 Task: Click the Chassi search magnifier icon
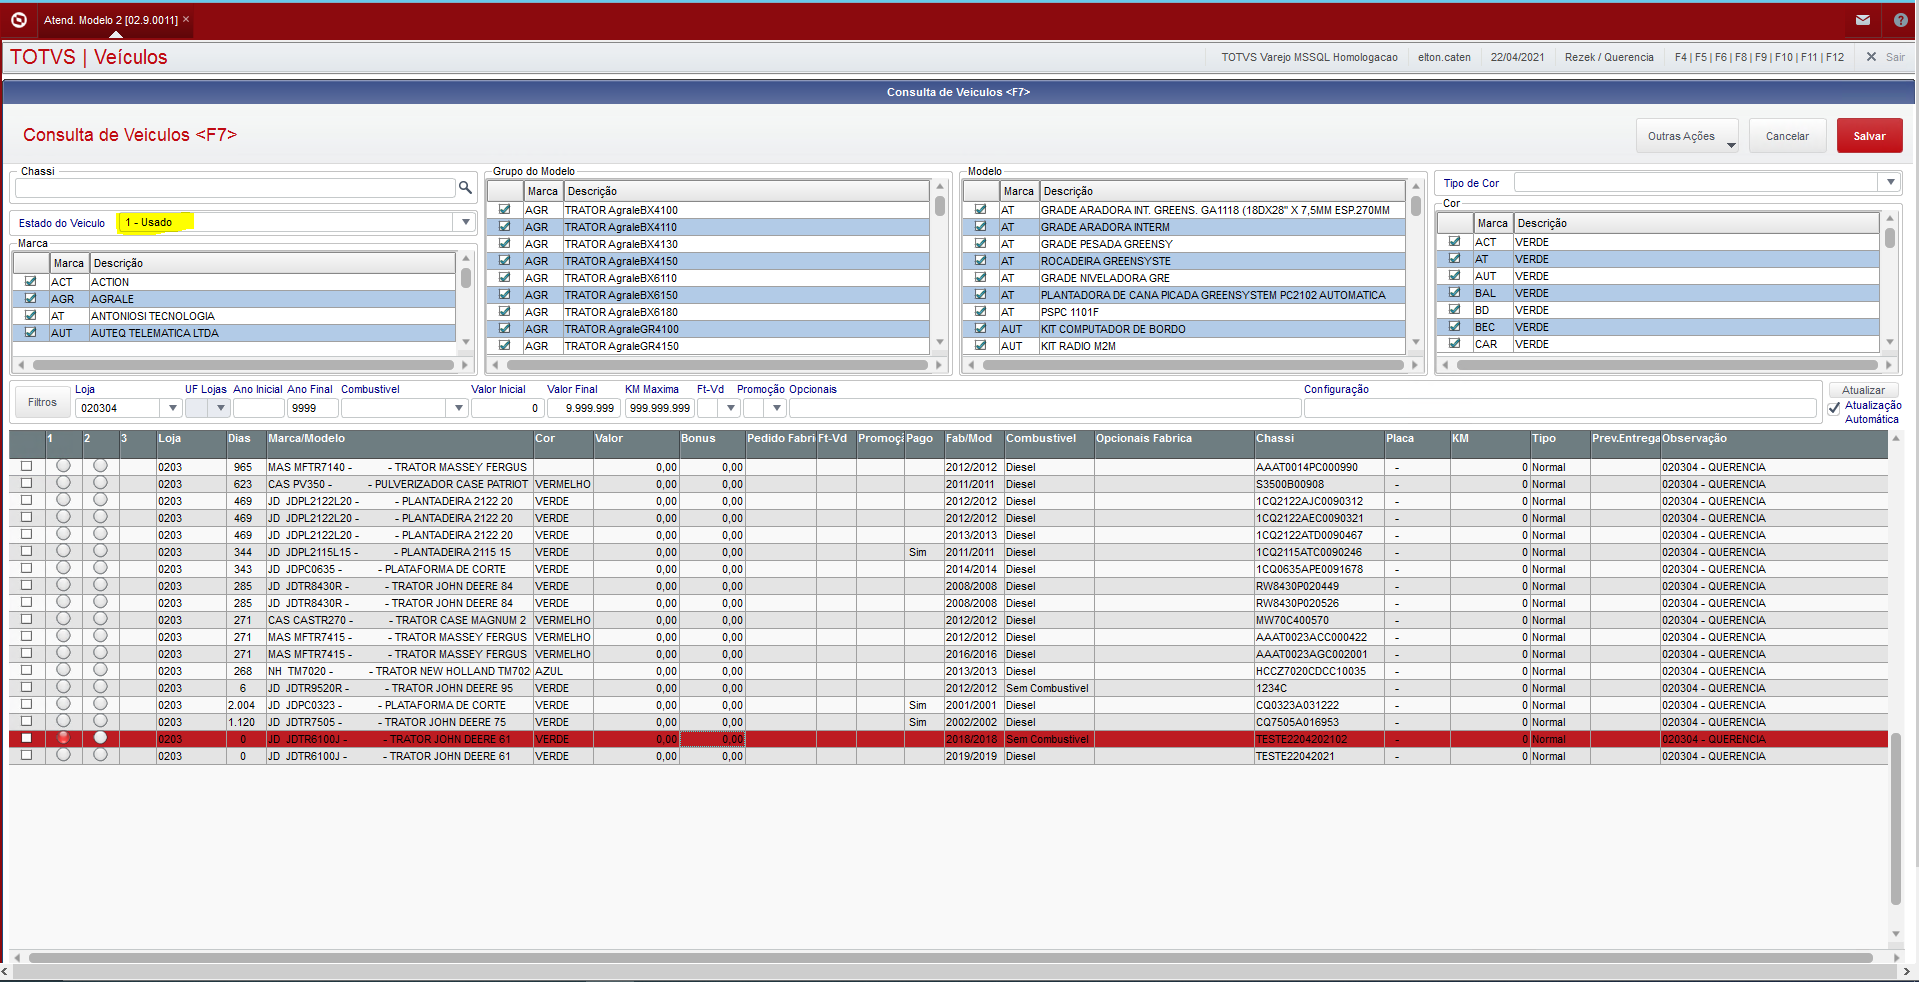(x=465, y=187)
